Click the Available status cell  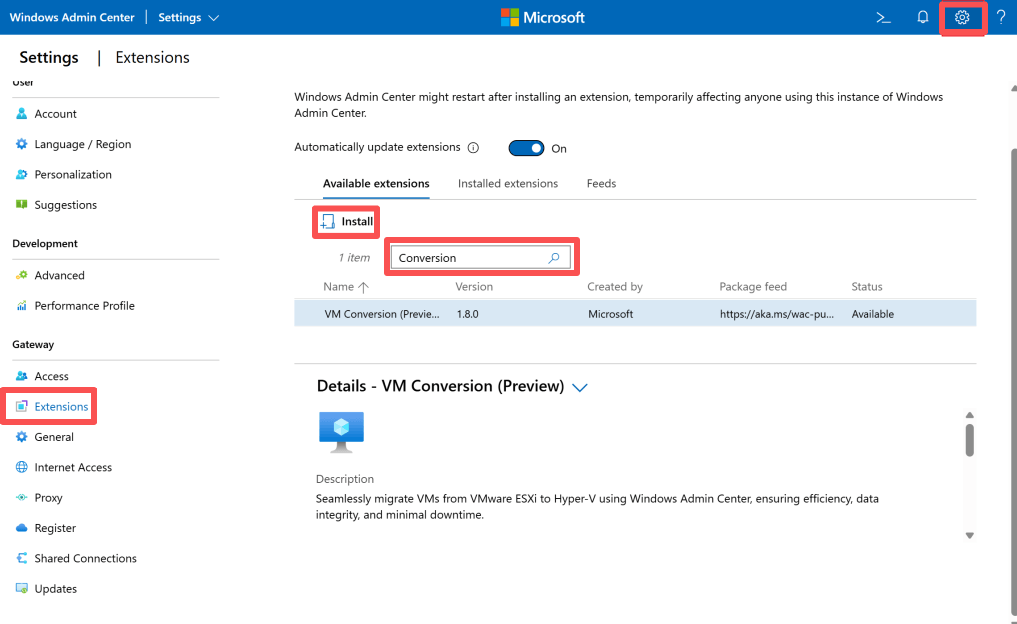(x=872, y=314)
